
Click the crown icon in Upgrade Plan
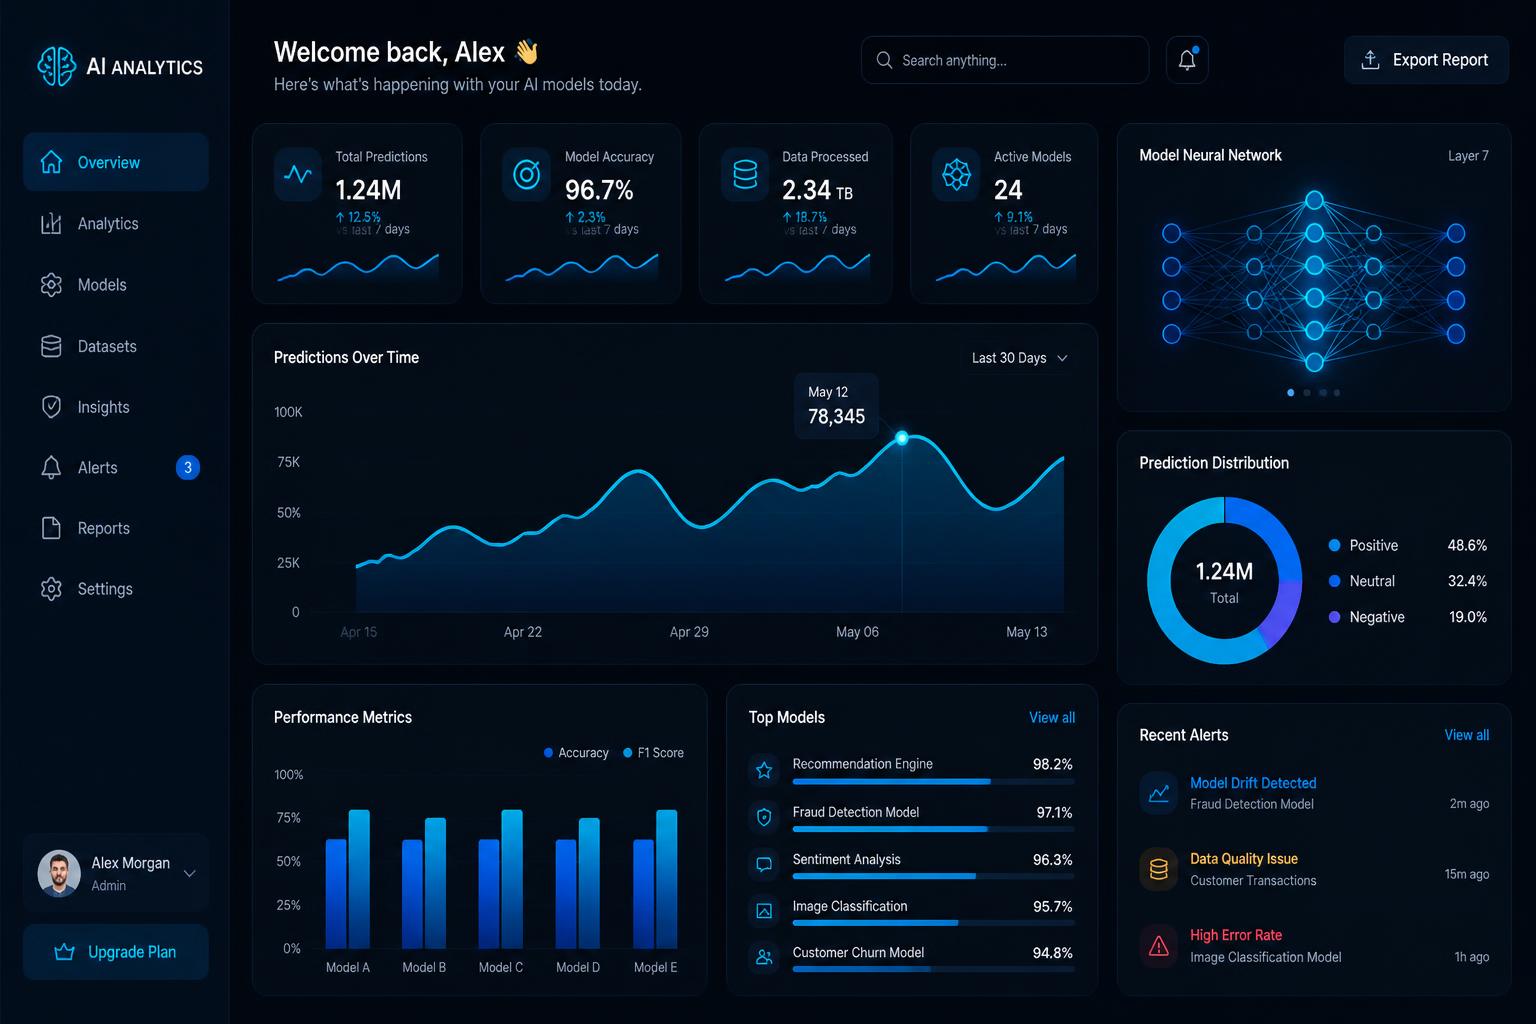click(x=65, y=952)
